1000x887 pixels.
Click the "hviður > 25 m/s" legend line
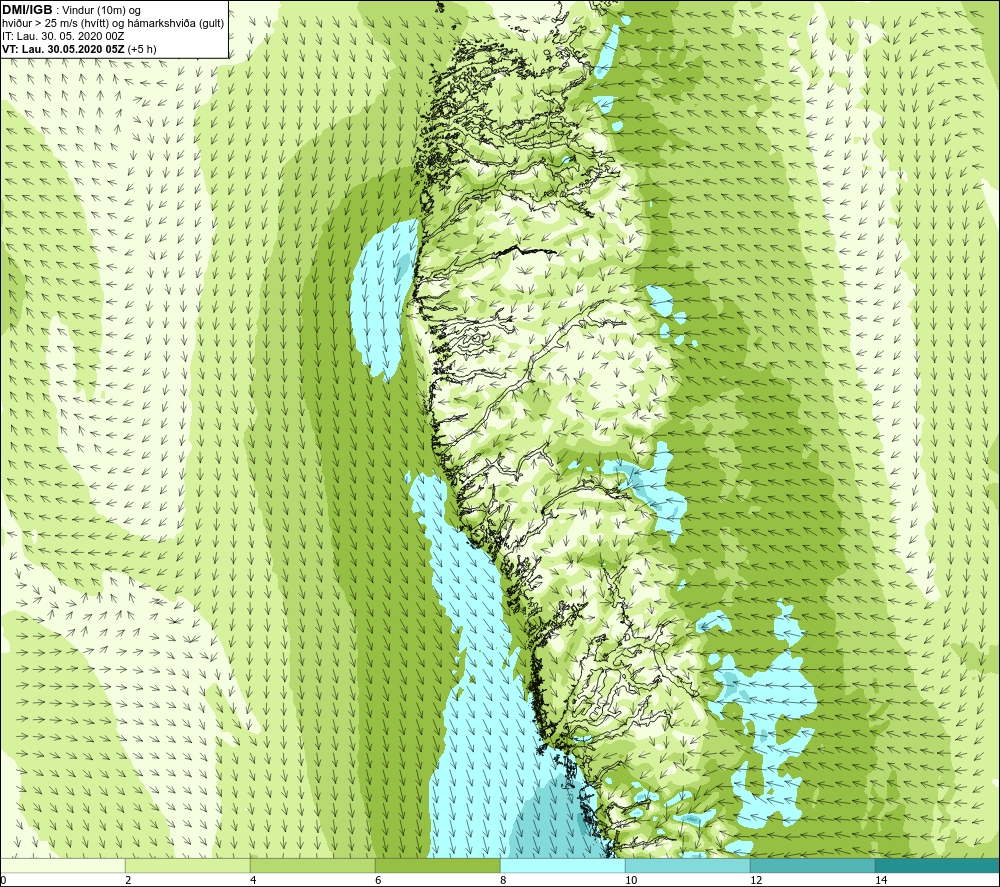113,24
